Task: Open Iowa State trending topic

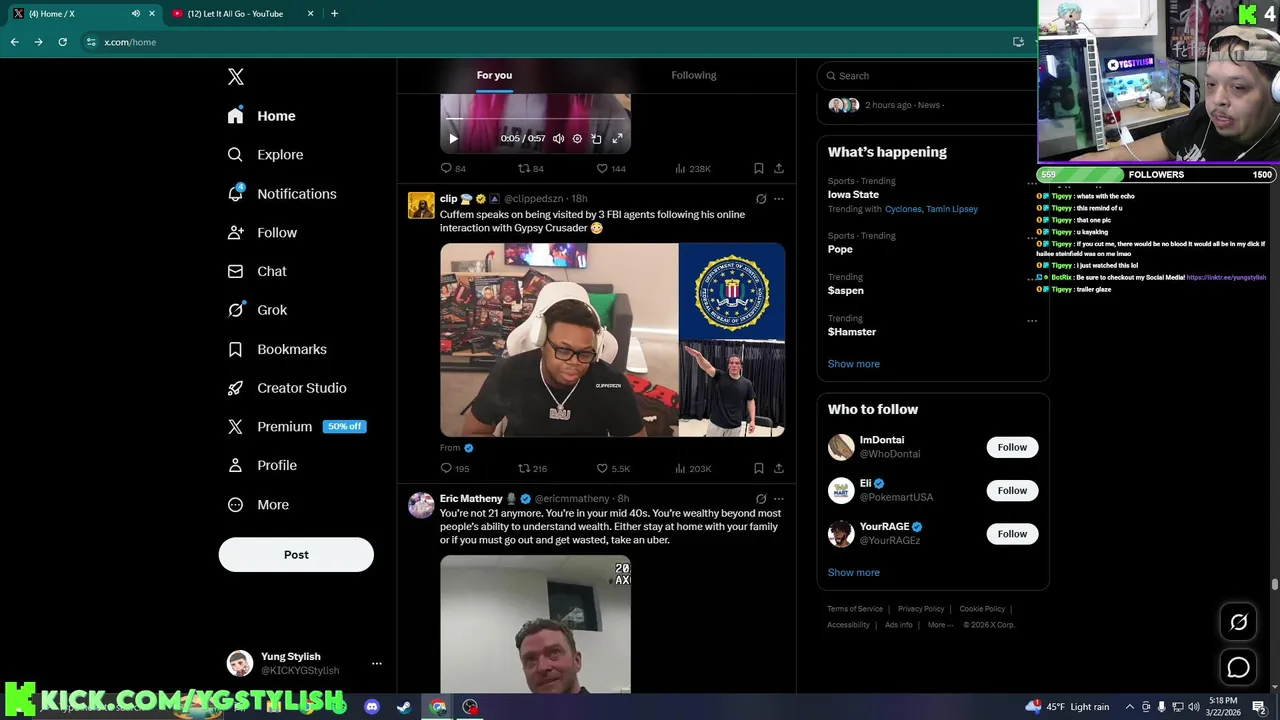Action: pyautogui.click(x=853, y=195)
